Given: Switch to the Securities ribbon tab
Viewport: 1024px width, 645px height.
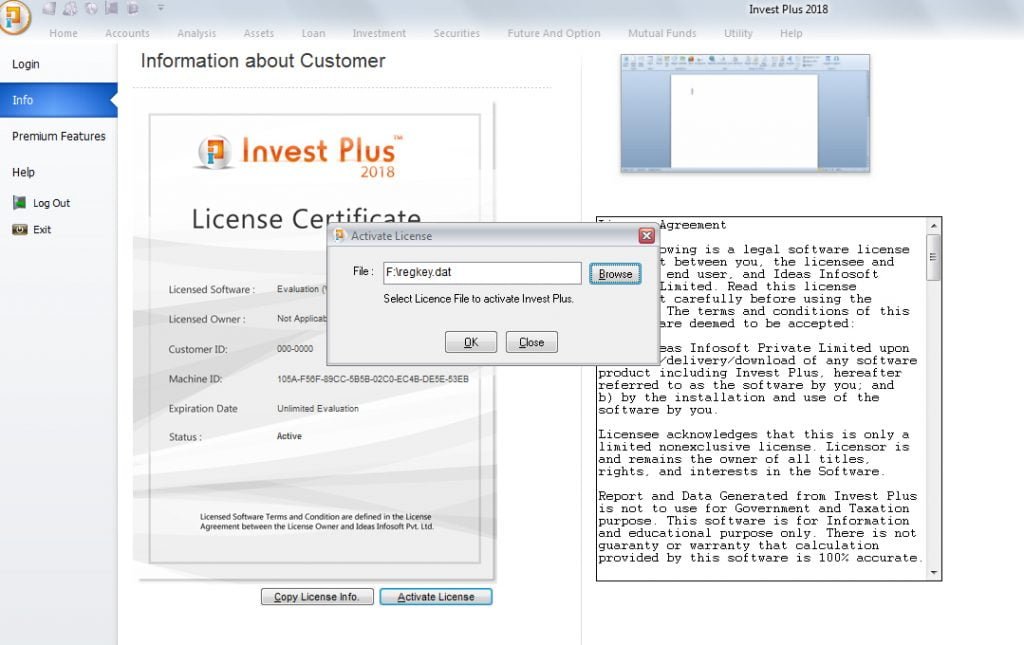Looking at the screenshot, I should 456,33.
